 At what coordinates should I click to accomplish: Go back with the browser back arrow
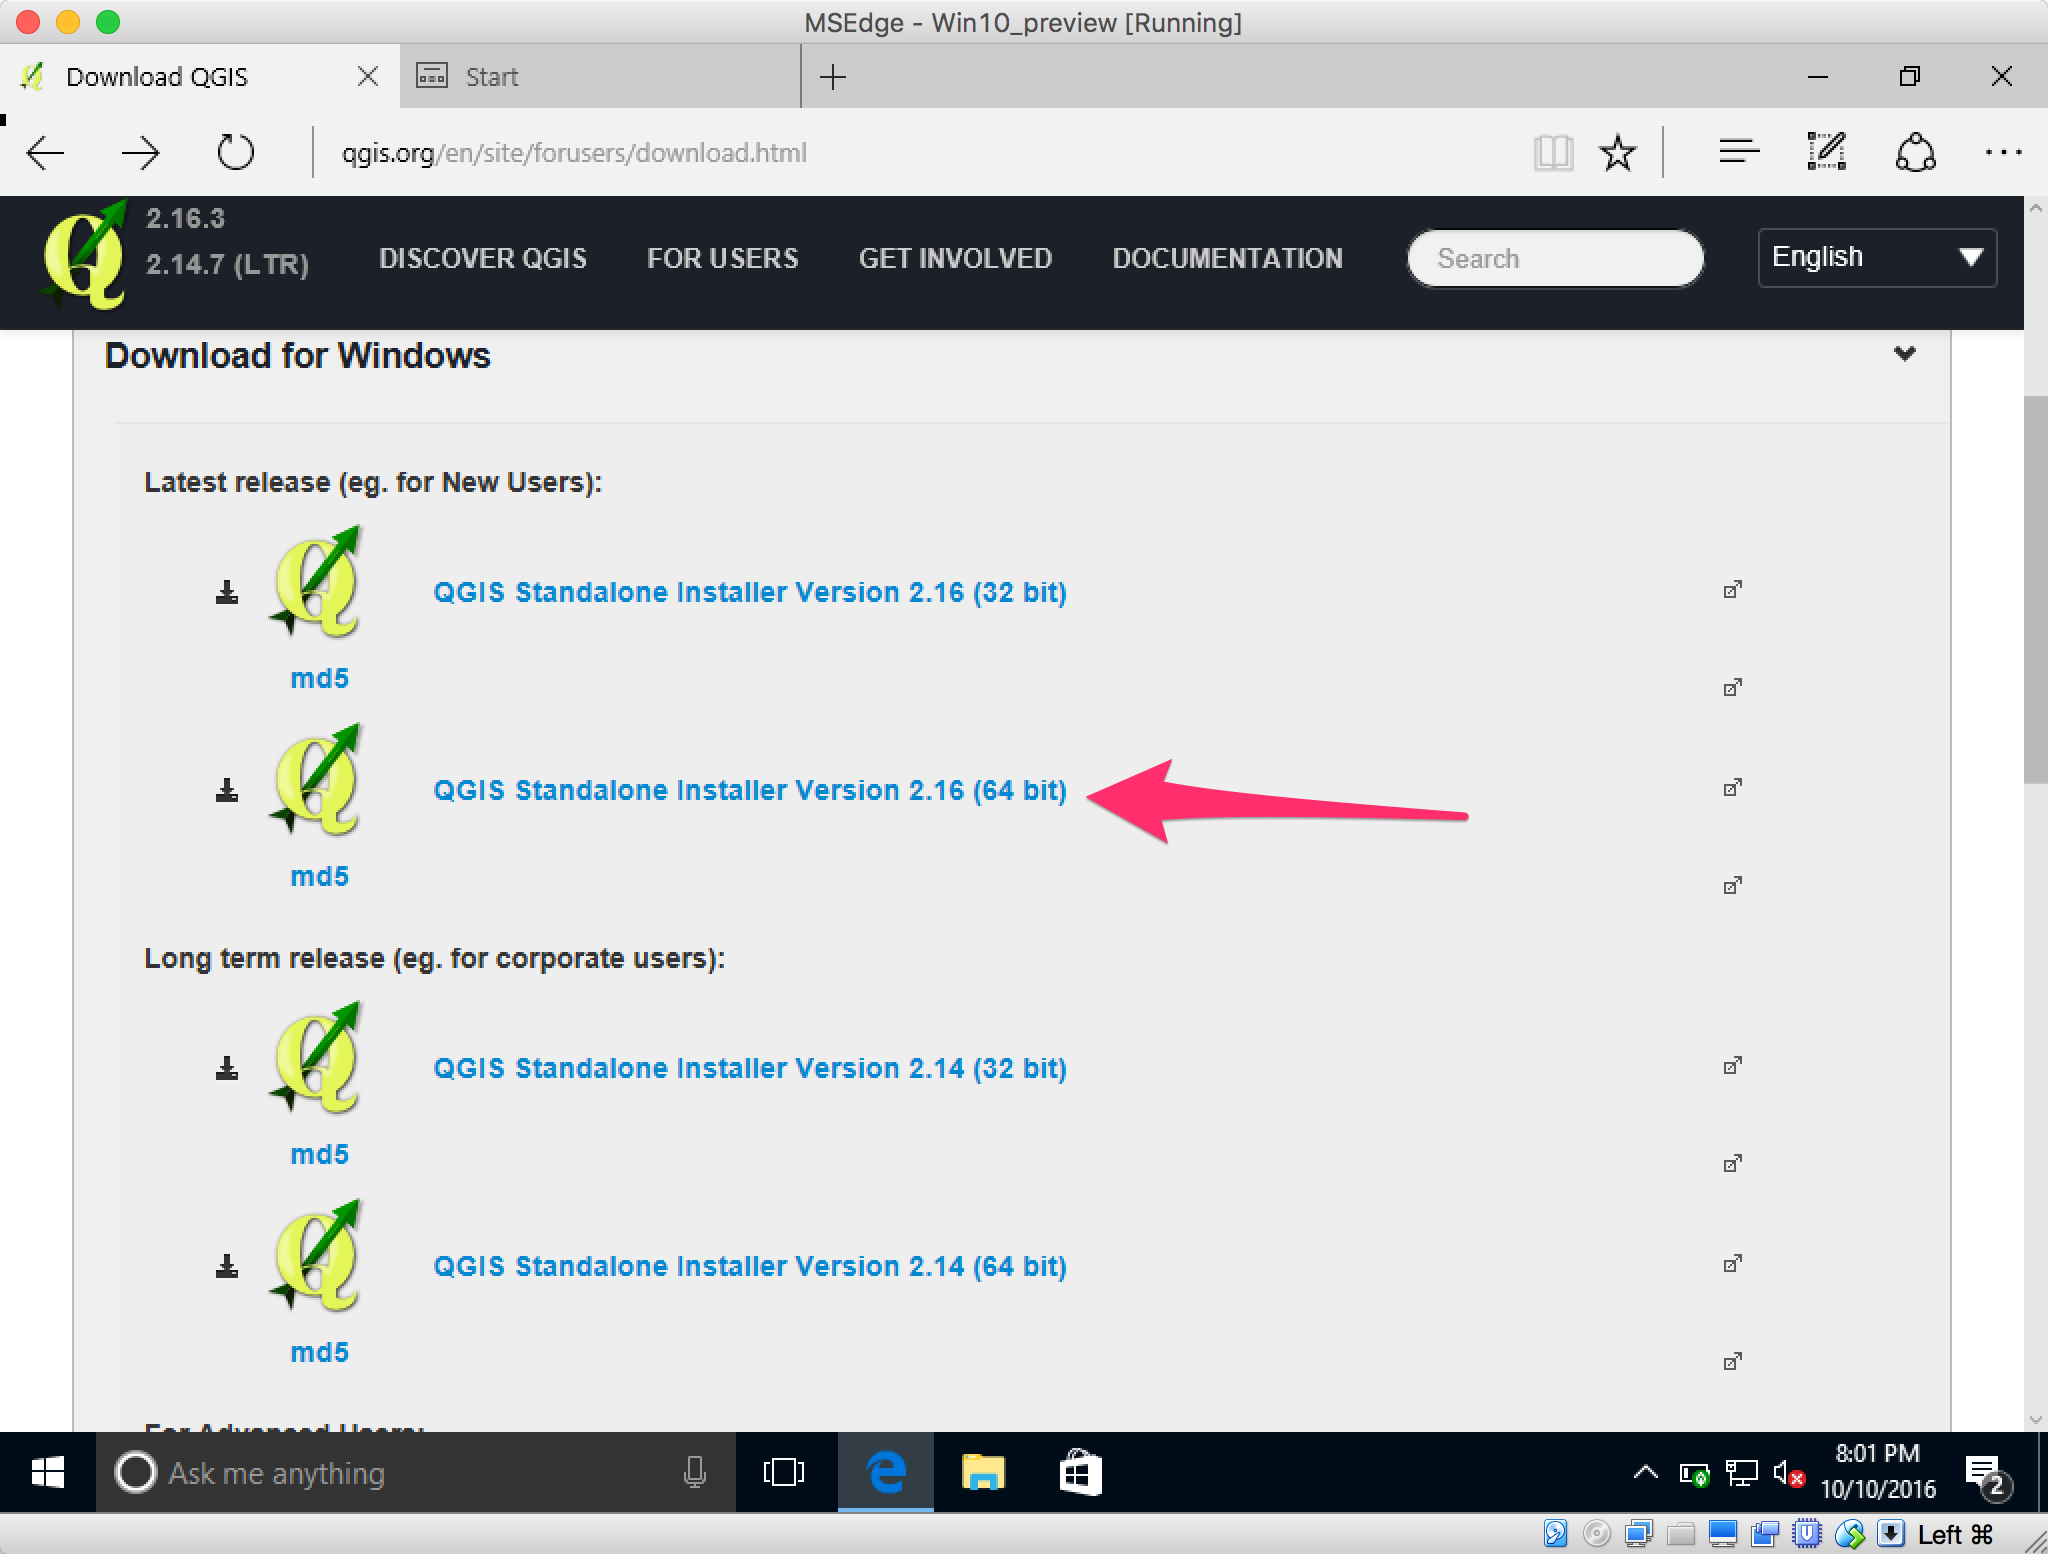point(46,153)
